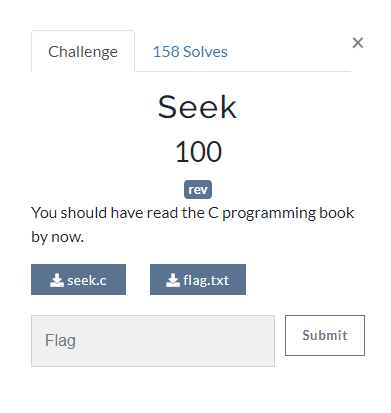This screenshot has width=391, height=413.
Task: Open the solves list via 158 Solves
Action: click(190, 52)
